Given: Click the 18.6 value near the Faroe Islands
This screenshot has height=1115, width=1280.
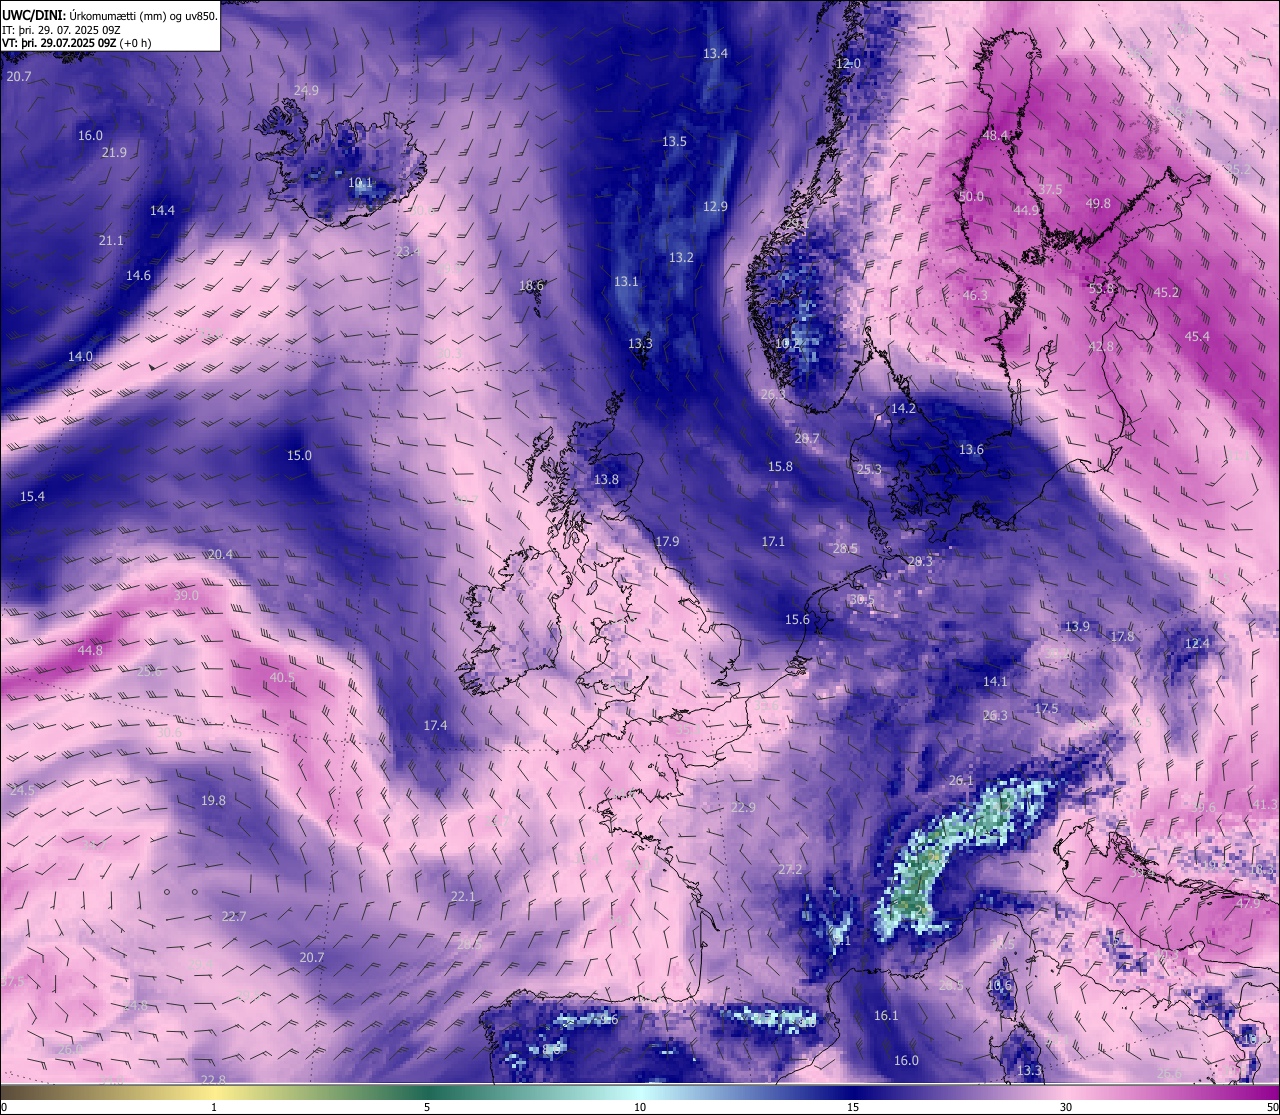Looking at the screenshot, I should (x=531, y=285).
